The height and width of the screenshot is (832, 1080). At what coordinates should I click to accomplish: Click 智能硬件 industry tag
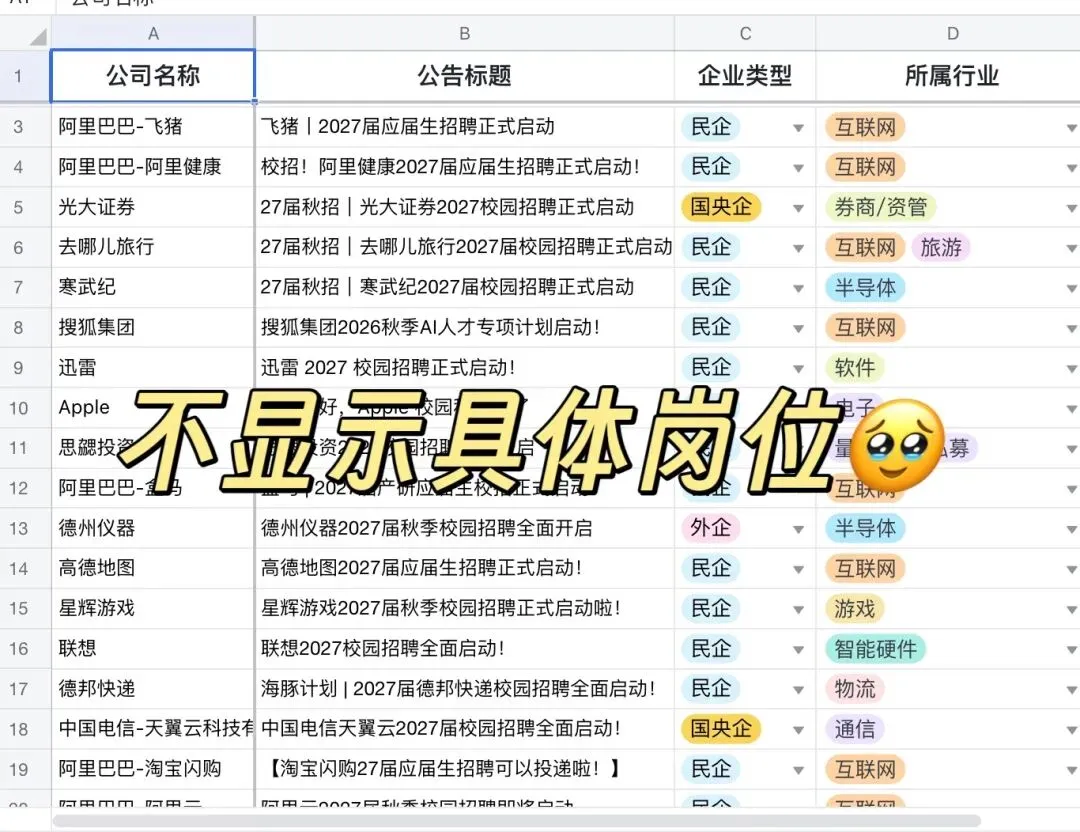click(x=875, y=649)
